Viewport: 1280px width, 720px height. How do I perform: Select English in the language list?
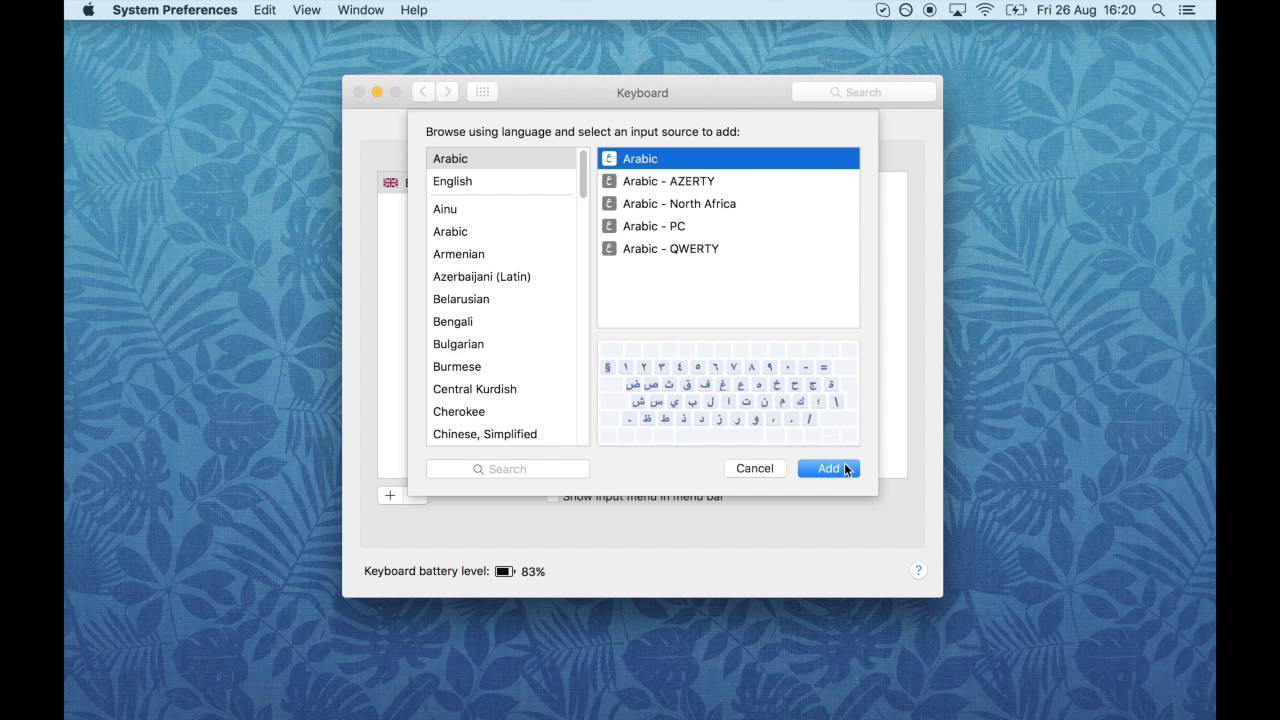(x=502, y=181)
